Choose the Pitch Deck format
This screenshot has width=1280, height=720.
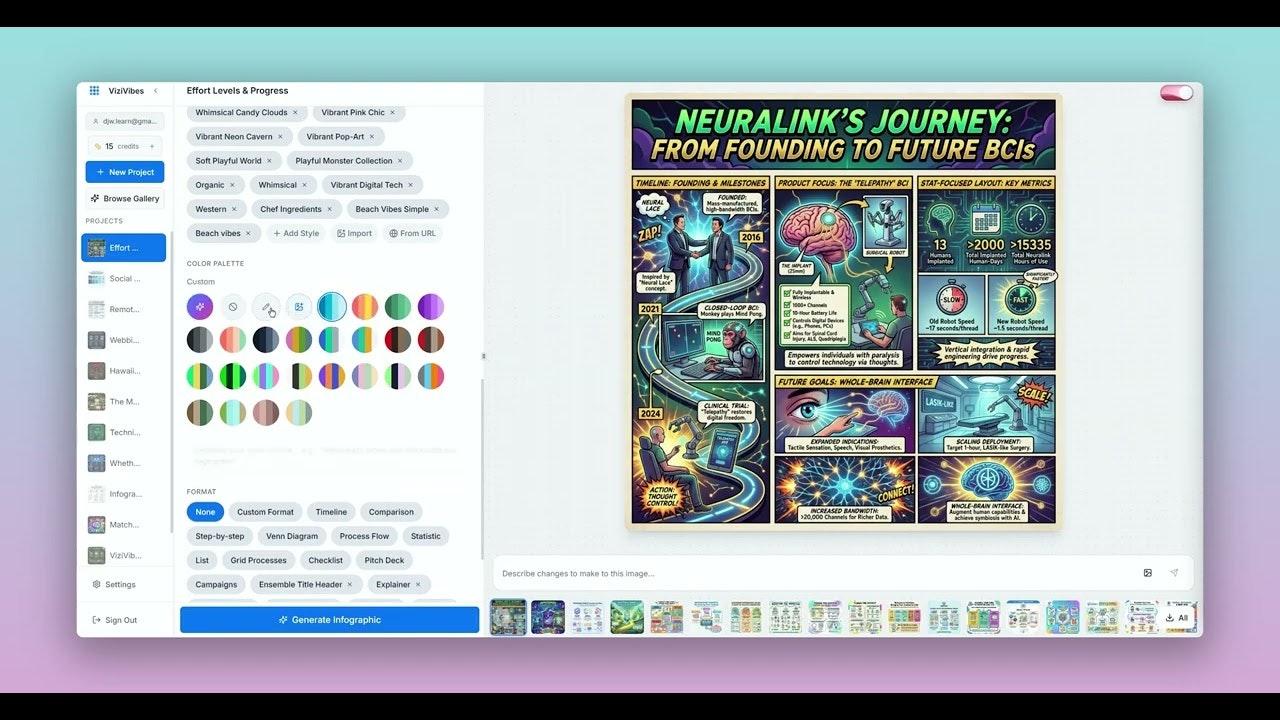[x=384, y=560]
